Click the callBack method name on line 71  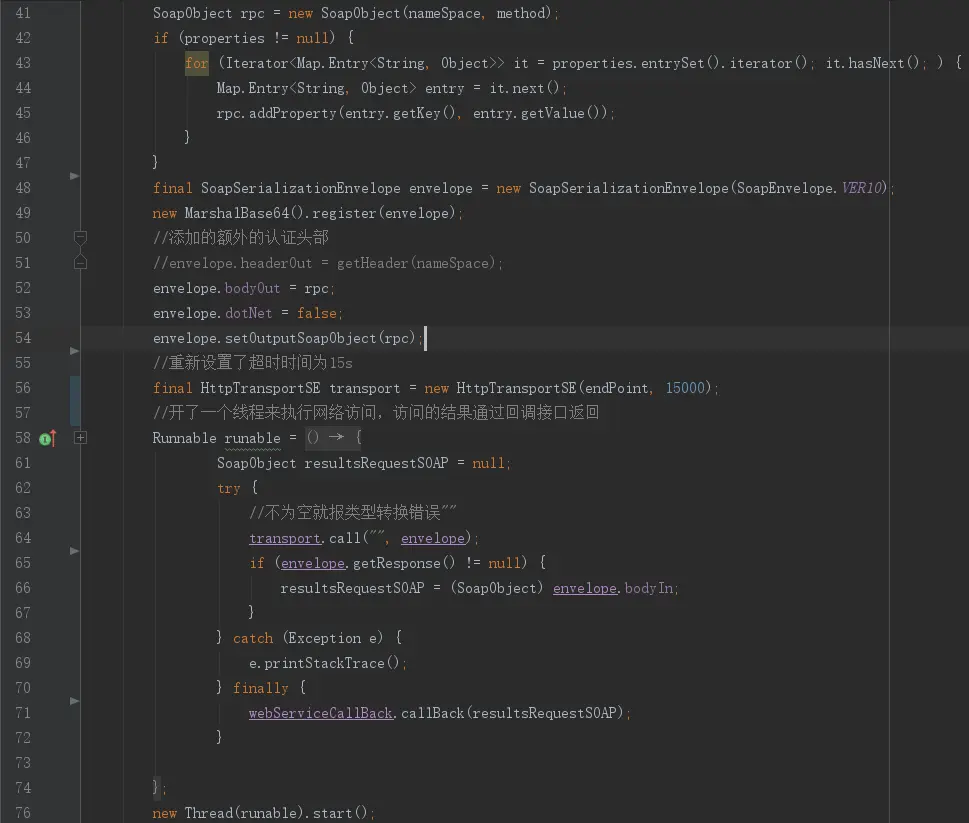click(433, 713)
